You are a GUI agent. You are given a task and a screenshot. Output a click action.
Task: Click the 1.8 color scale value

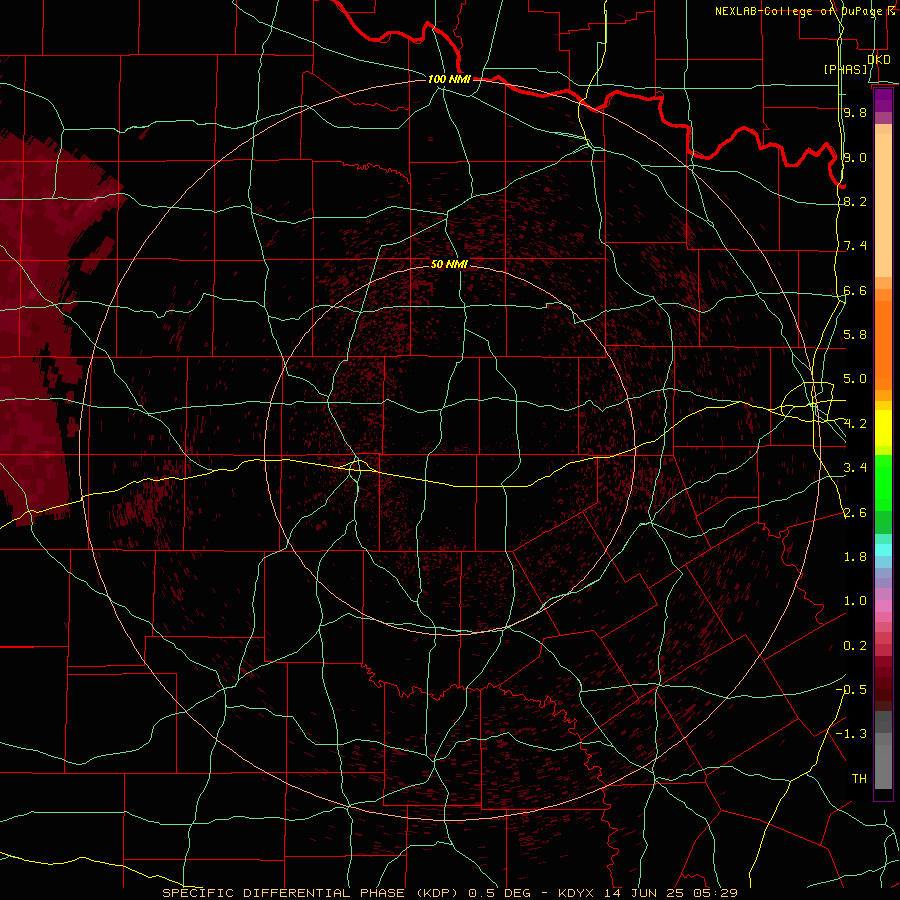pos(855,557)
